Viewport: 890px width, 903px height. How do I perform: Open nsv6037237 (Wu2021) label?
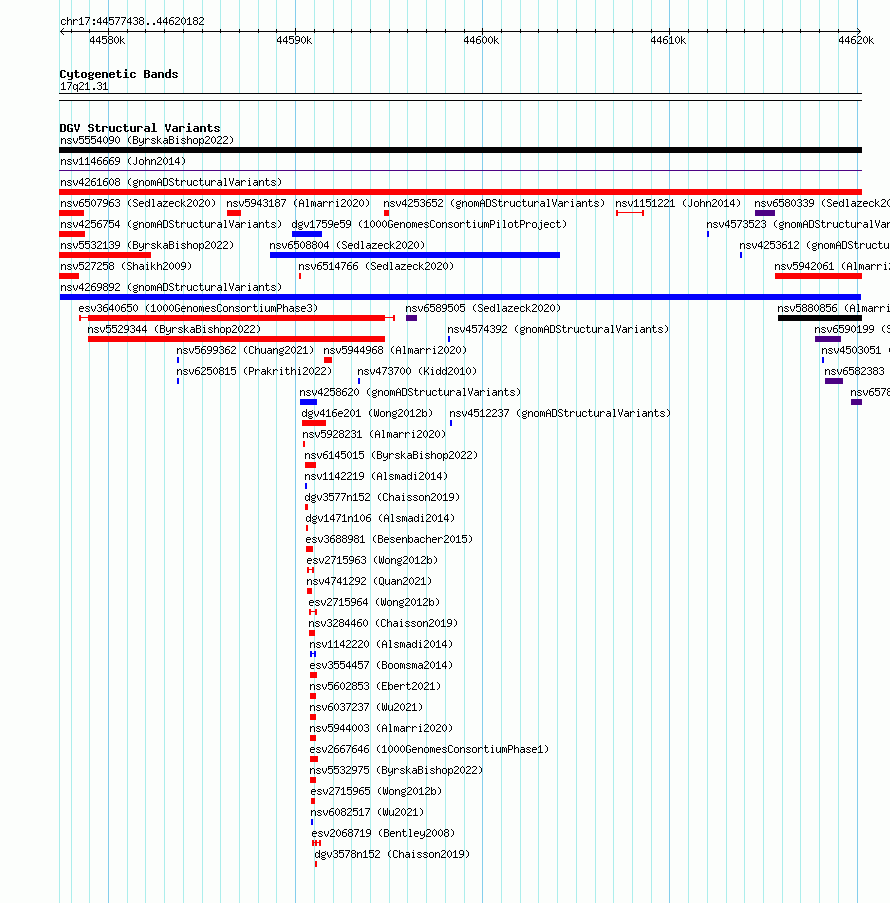(x=366, y=708)
